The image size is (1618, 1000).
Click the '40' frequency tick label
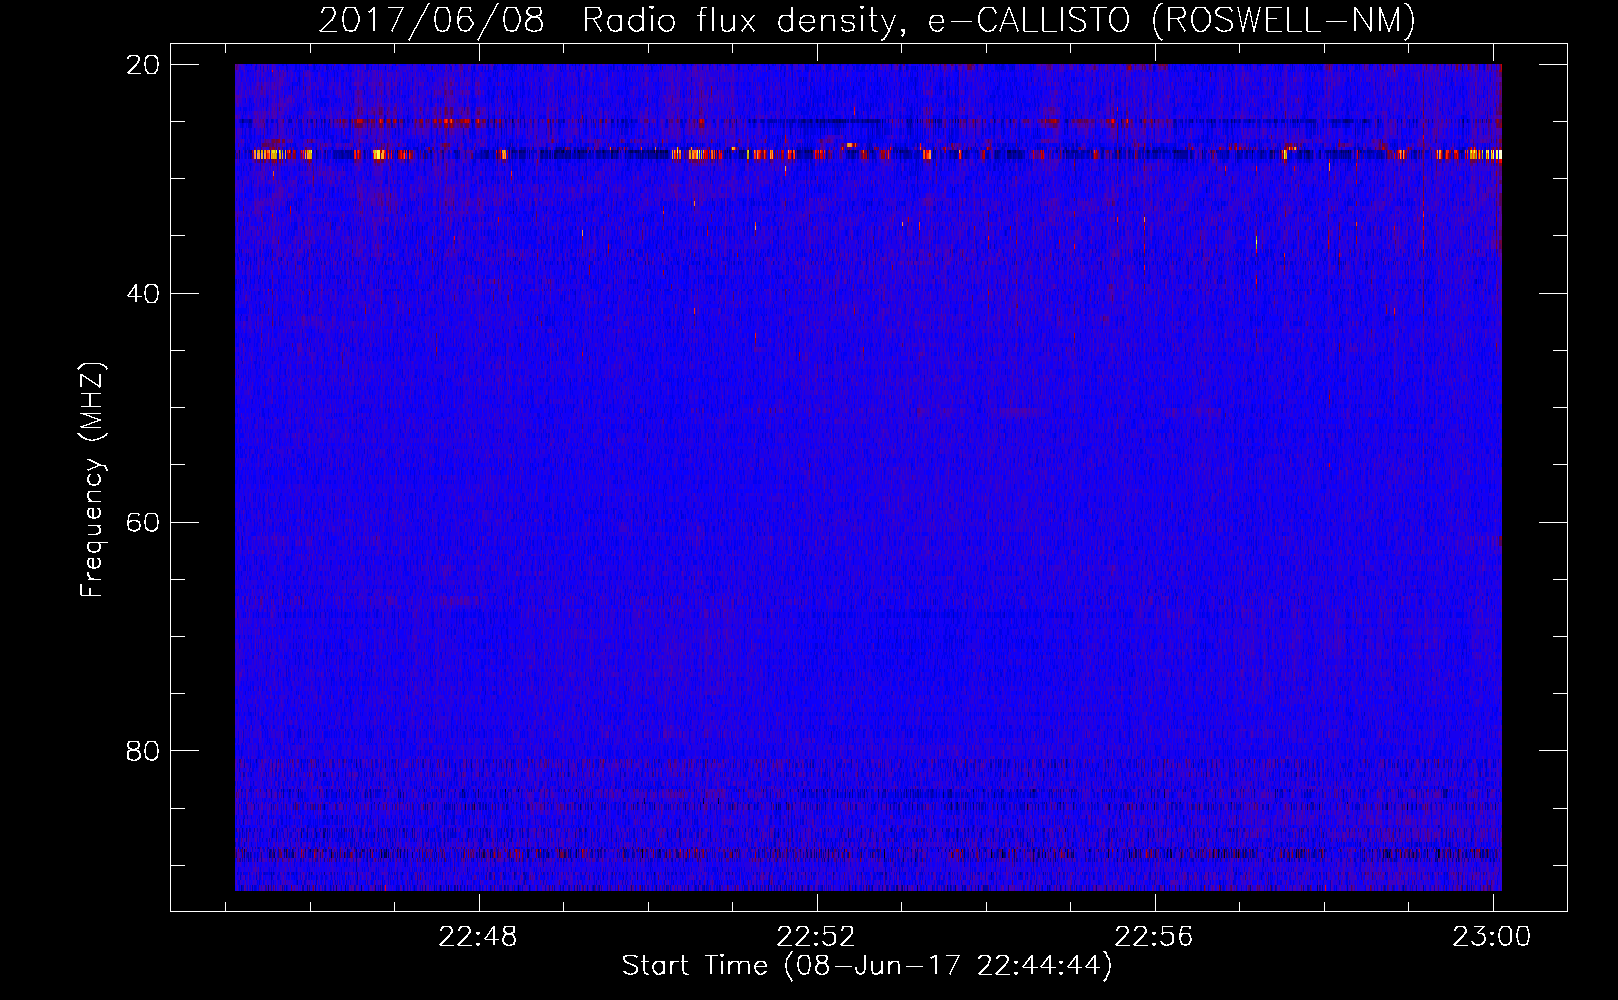[143, 294]
